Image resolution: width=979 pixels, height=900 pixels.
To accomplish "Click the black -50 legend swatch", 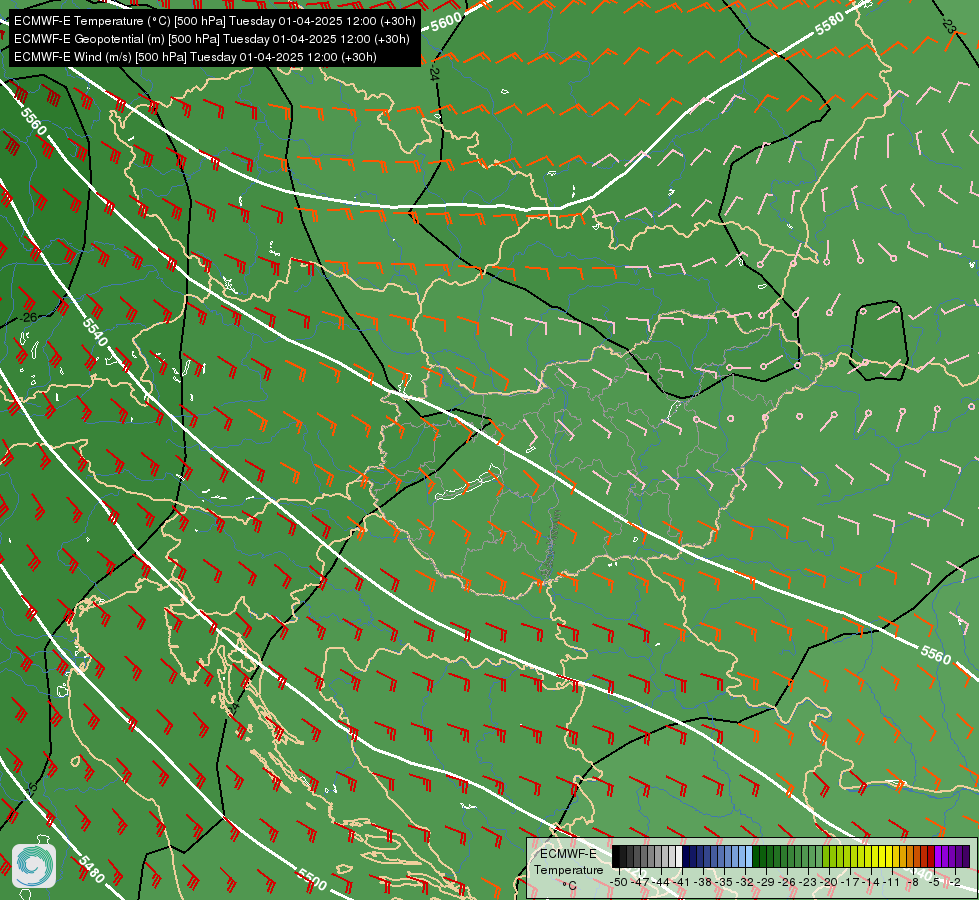I will coord(616,856).
